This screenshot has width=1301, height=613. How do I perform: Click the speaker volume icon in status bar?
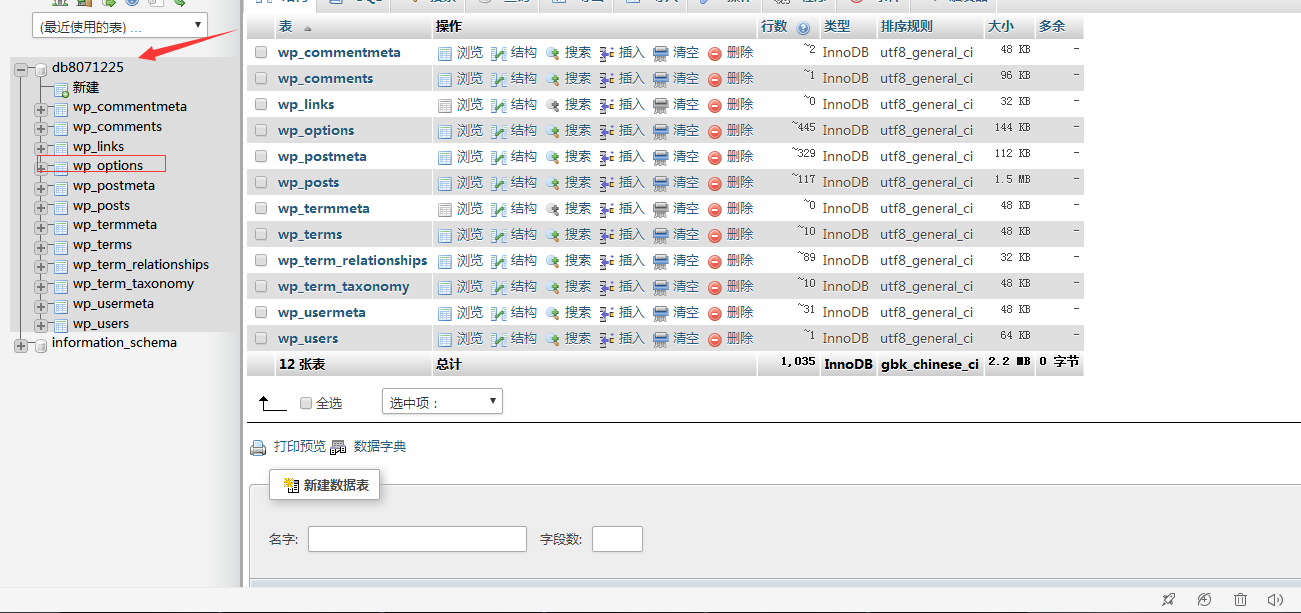(x=1275, y=600)
